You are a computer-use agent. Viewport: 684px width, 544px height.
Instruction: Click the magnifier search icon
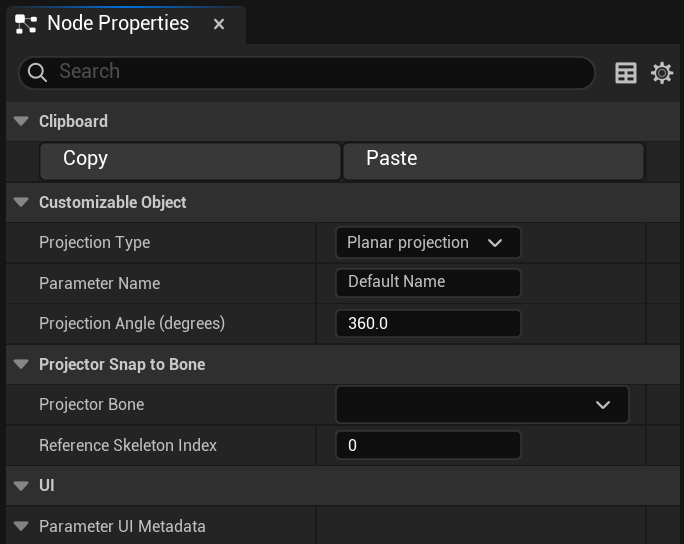37,72
